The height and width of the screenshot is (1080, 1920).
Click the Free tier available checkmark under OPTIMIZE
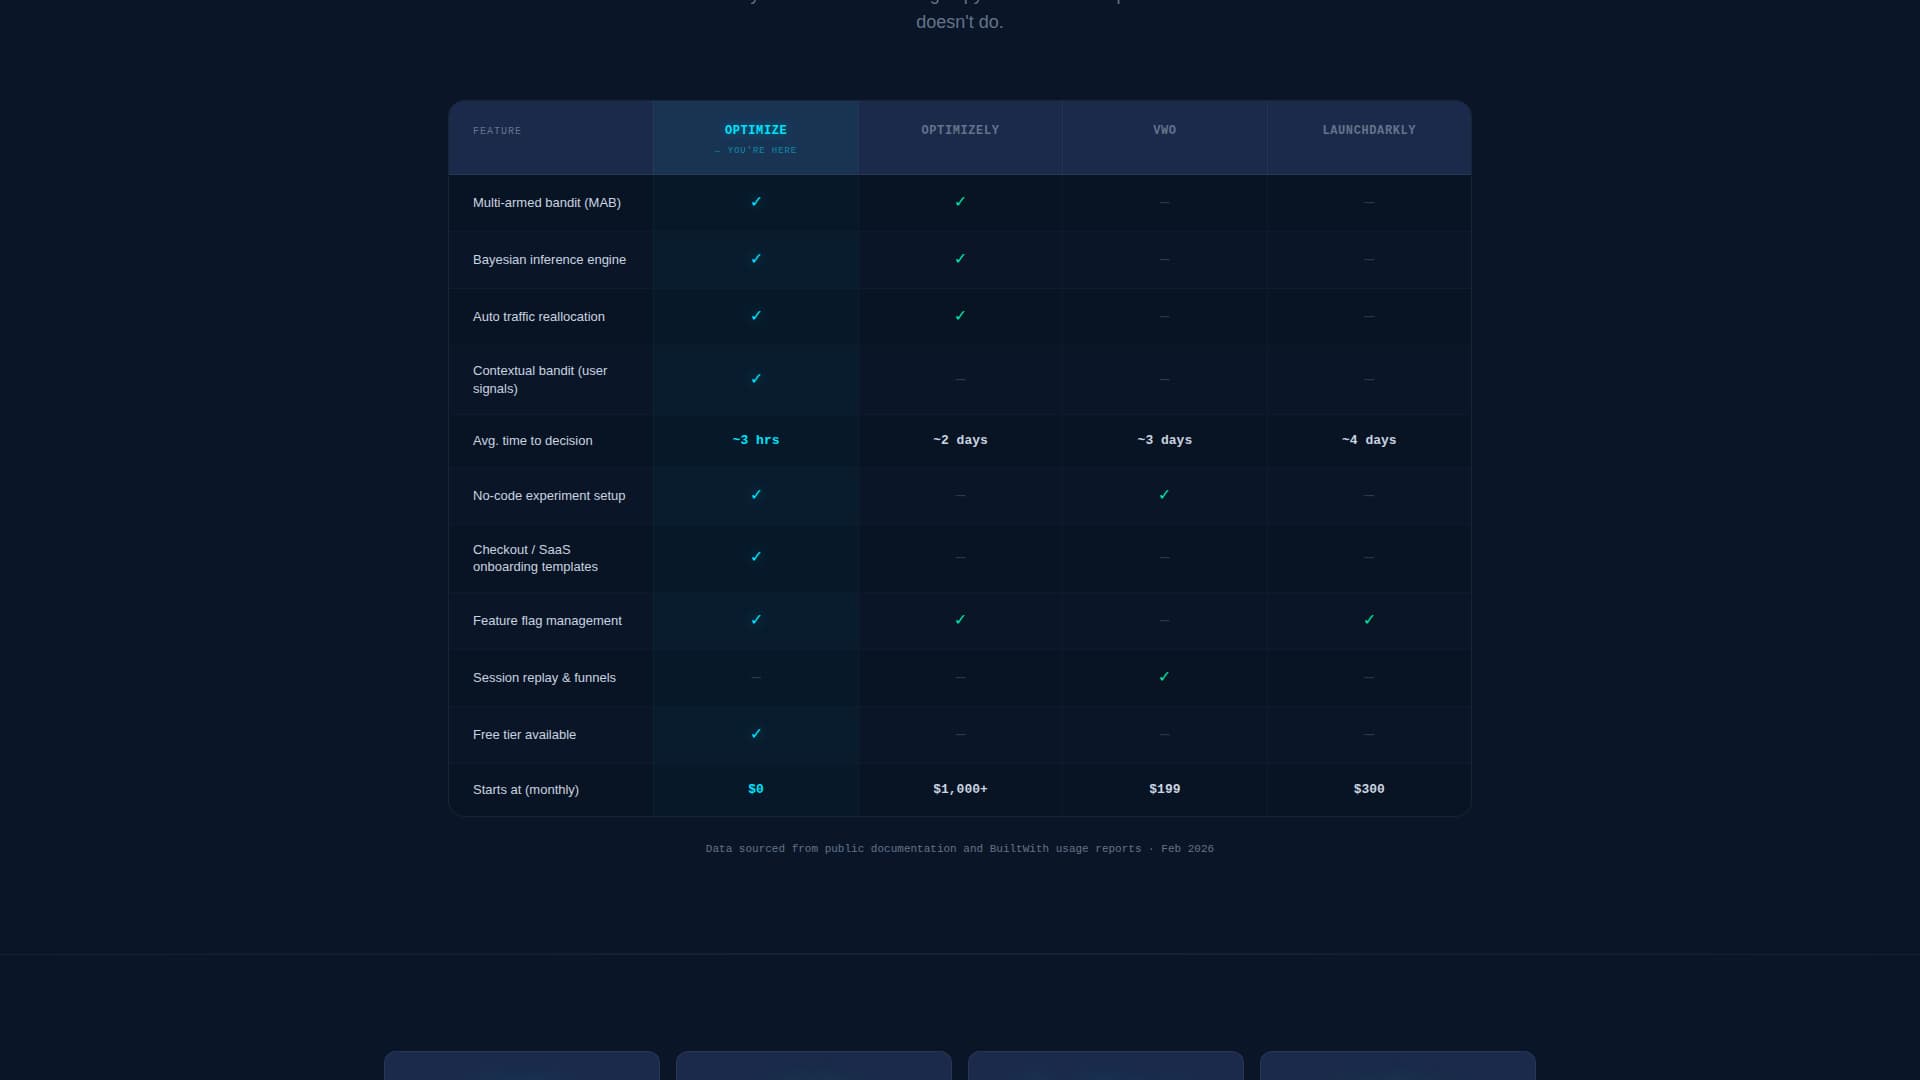pyautogui.click(x=756, y=733)
